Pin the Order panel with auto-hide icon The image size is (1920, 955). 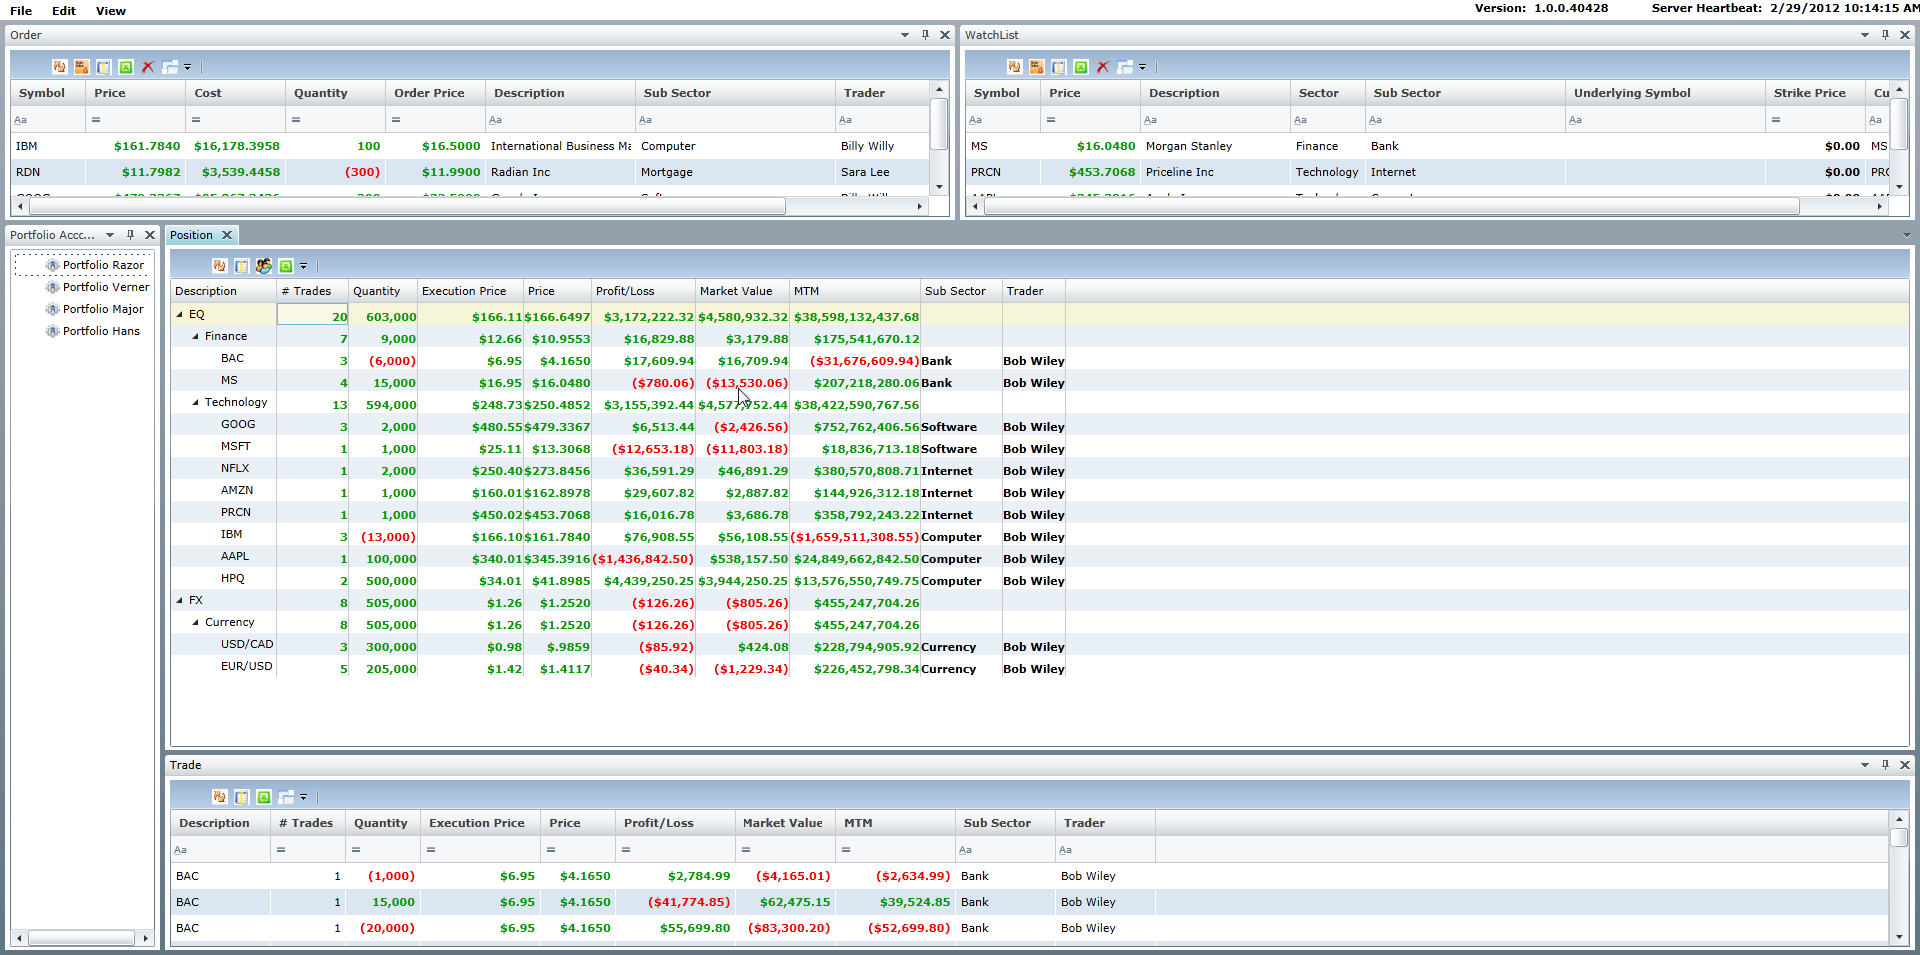[925, 35]
